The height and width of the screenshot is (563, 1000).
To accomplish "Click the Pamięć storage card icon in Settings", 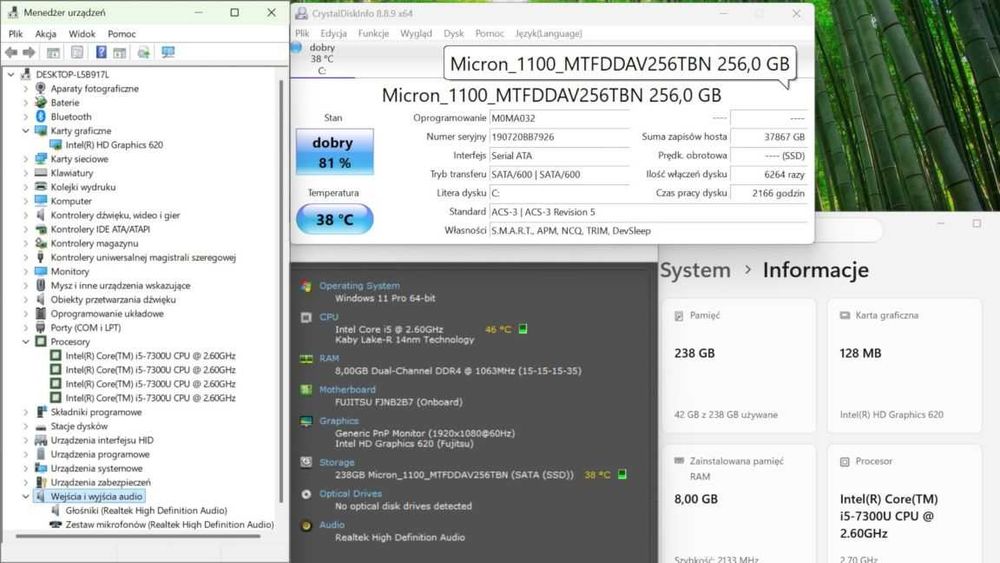I will tap(679, 315).
